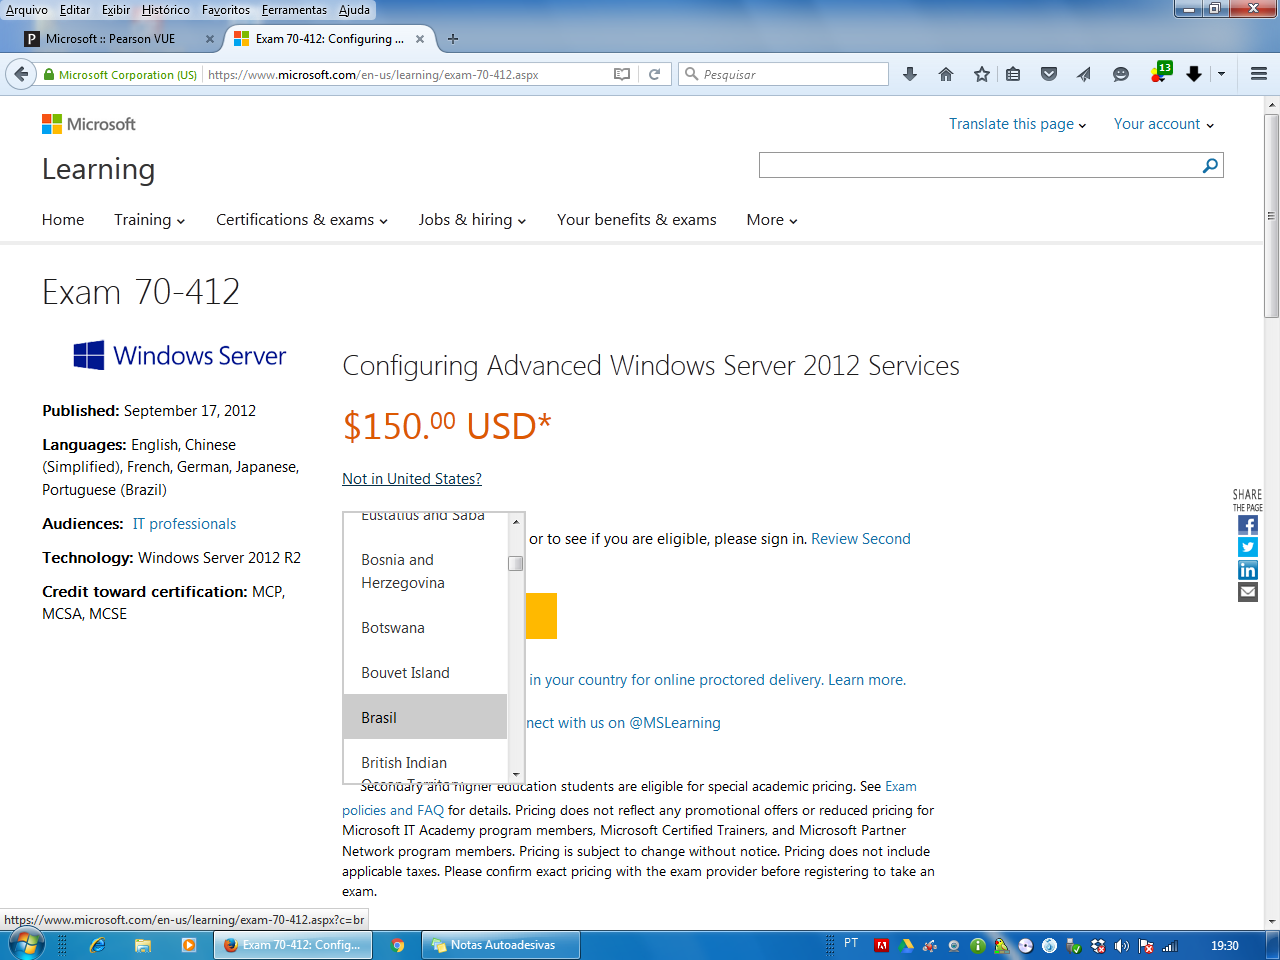Viewport: 1280px width, 960px height.
Task: Click Review Second link
Action: (861, 539)
